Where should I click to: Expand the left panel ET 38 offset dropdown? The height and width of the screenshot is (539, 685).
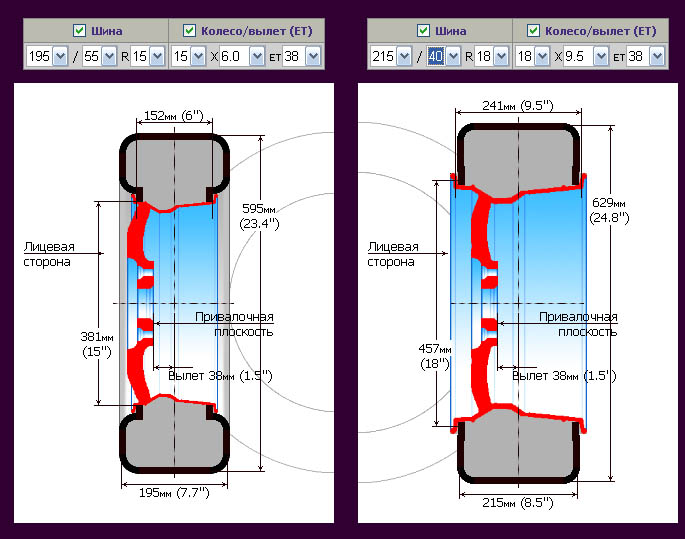click(299, 56)
